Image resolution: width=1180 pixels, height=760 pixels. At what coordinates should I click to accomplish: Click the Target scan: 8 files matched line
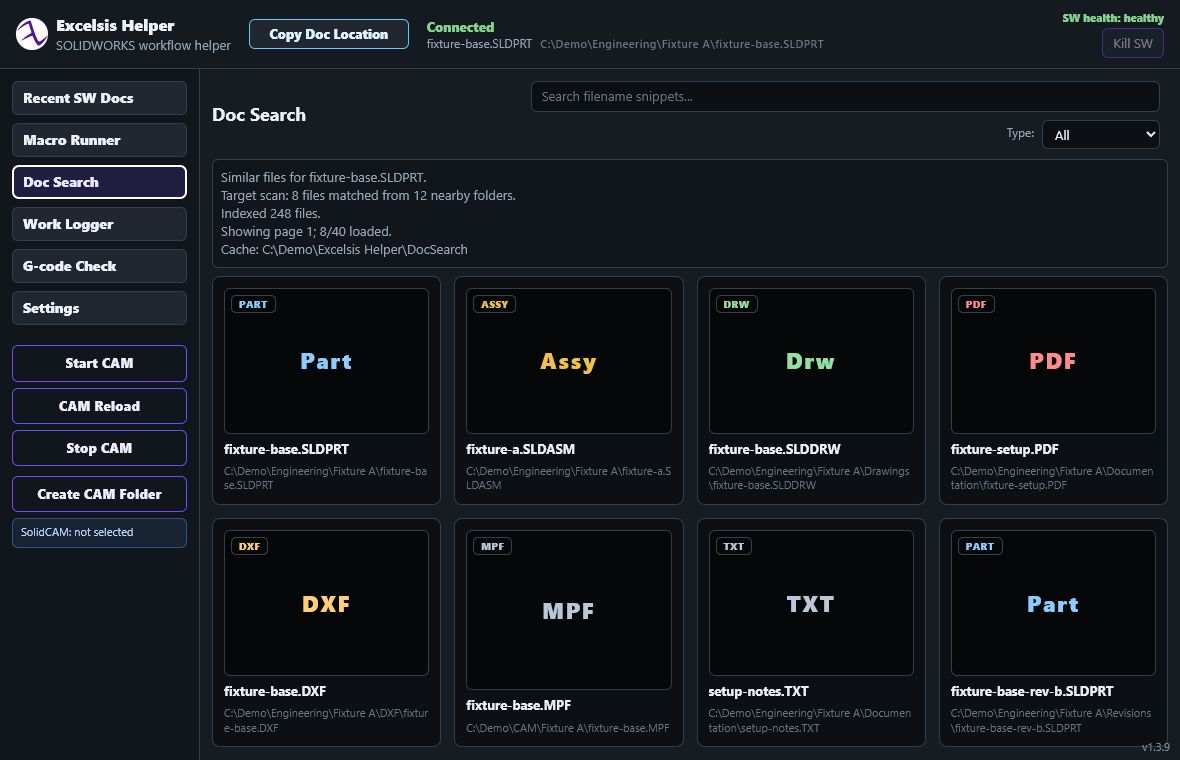368,195
